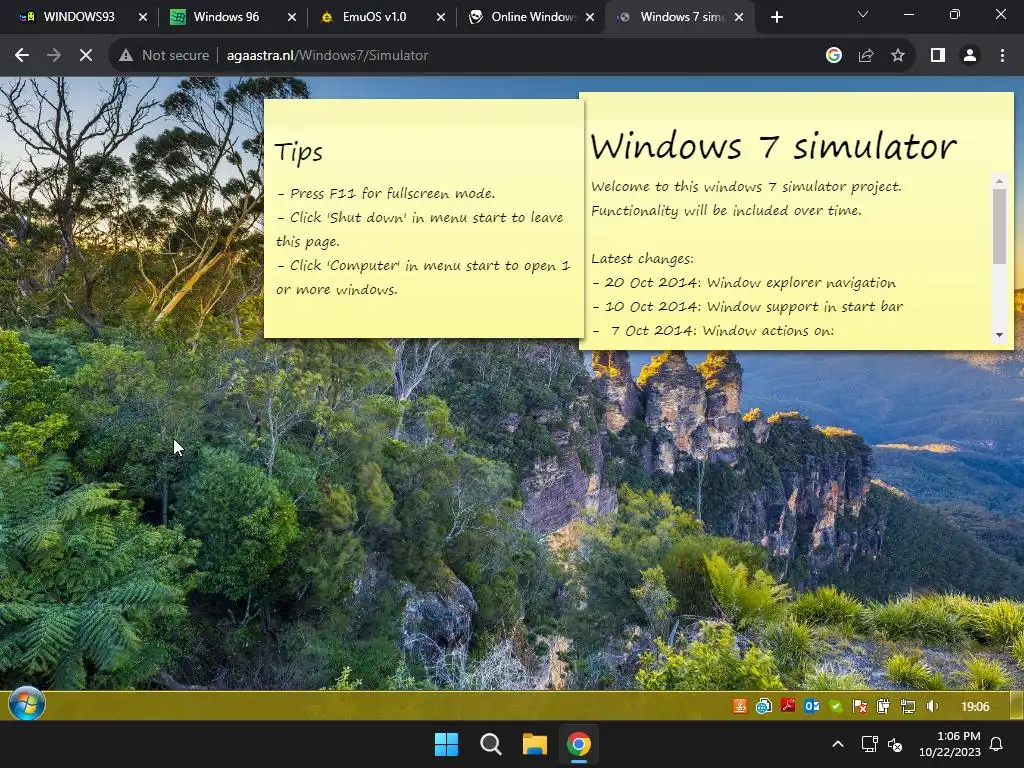This screenshot has height=768, width=1024.
Task: Open the Windows 11 Start menu
Action: click(447, 744)
